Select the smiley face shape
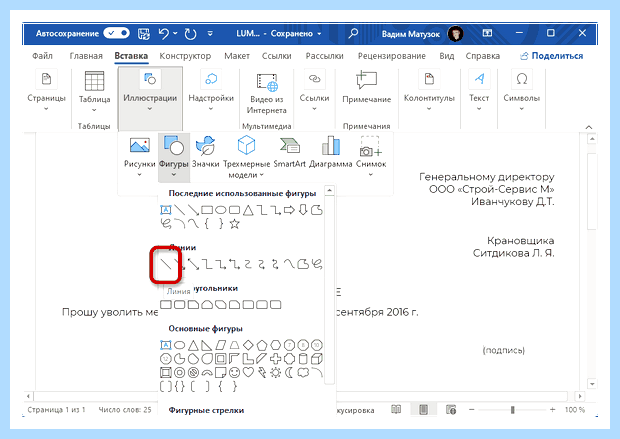The image size is (620, 439). [x=234, y=373]
